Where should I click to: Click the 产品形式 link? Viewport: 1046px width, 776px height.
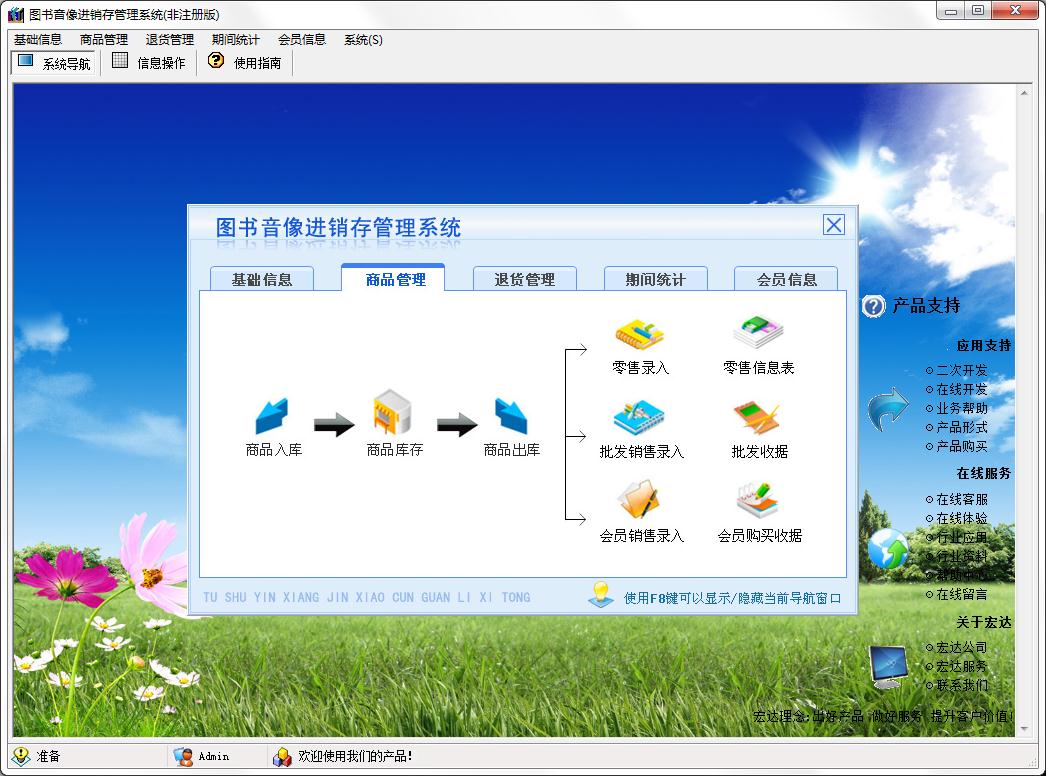961,427
